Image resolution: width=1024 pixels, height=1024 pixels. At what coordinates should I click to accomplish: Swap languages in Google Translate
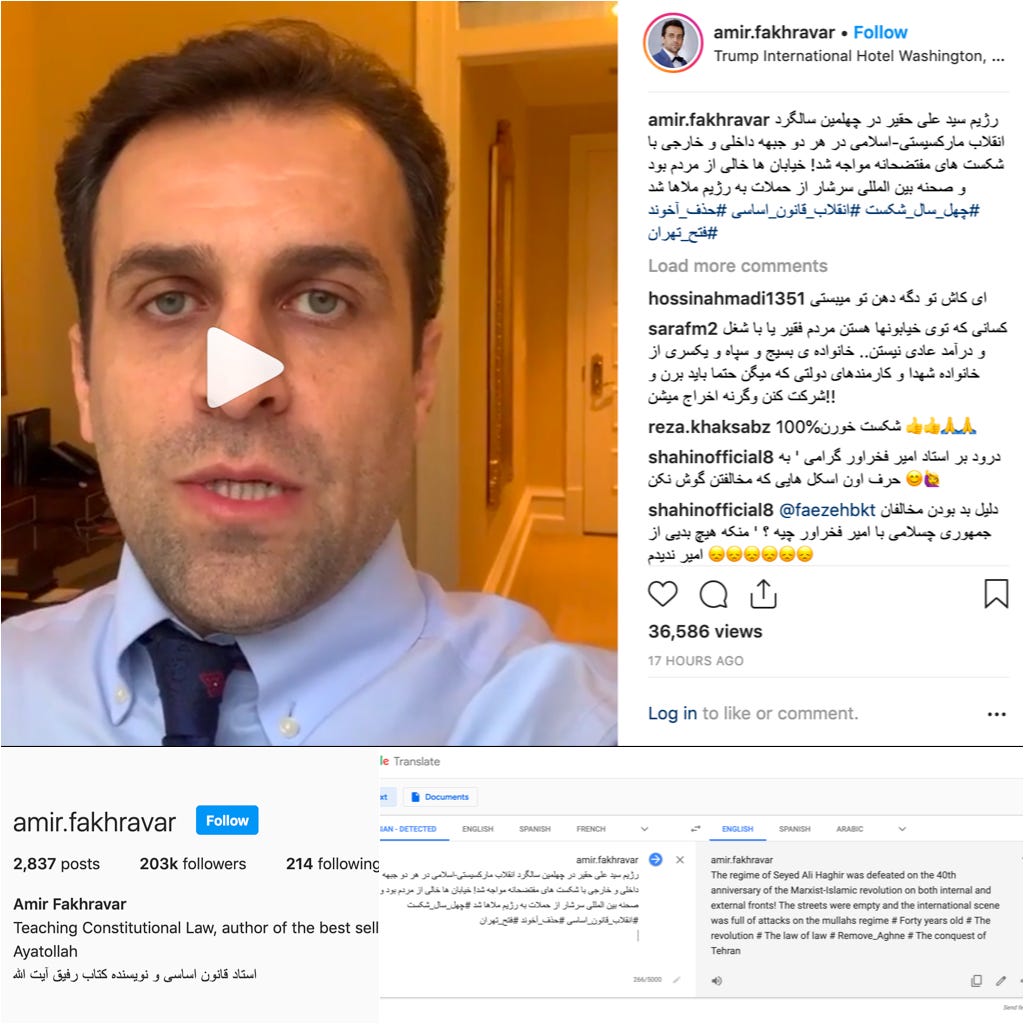tap(696, 829)
